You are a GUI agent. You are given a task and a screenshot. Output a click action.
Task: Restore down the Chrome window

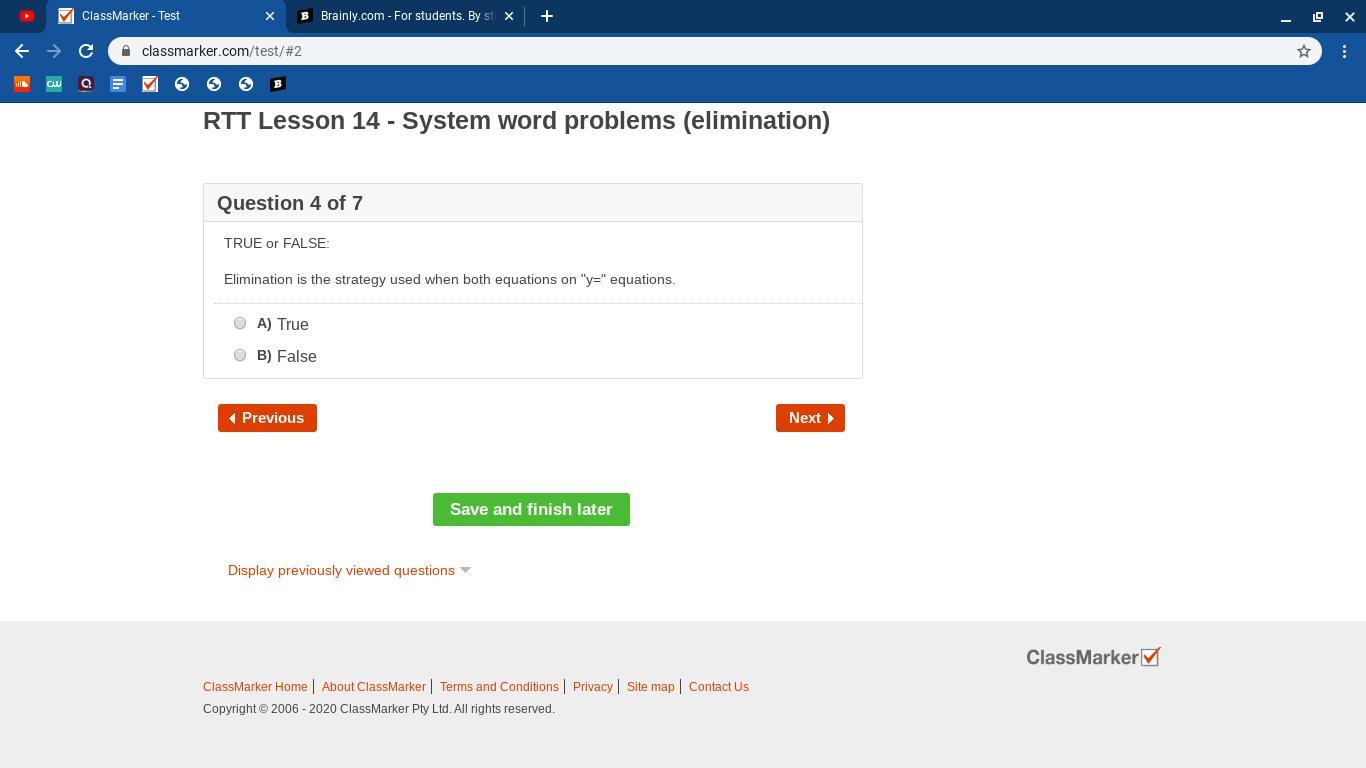[1318, 17]
